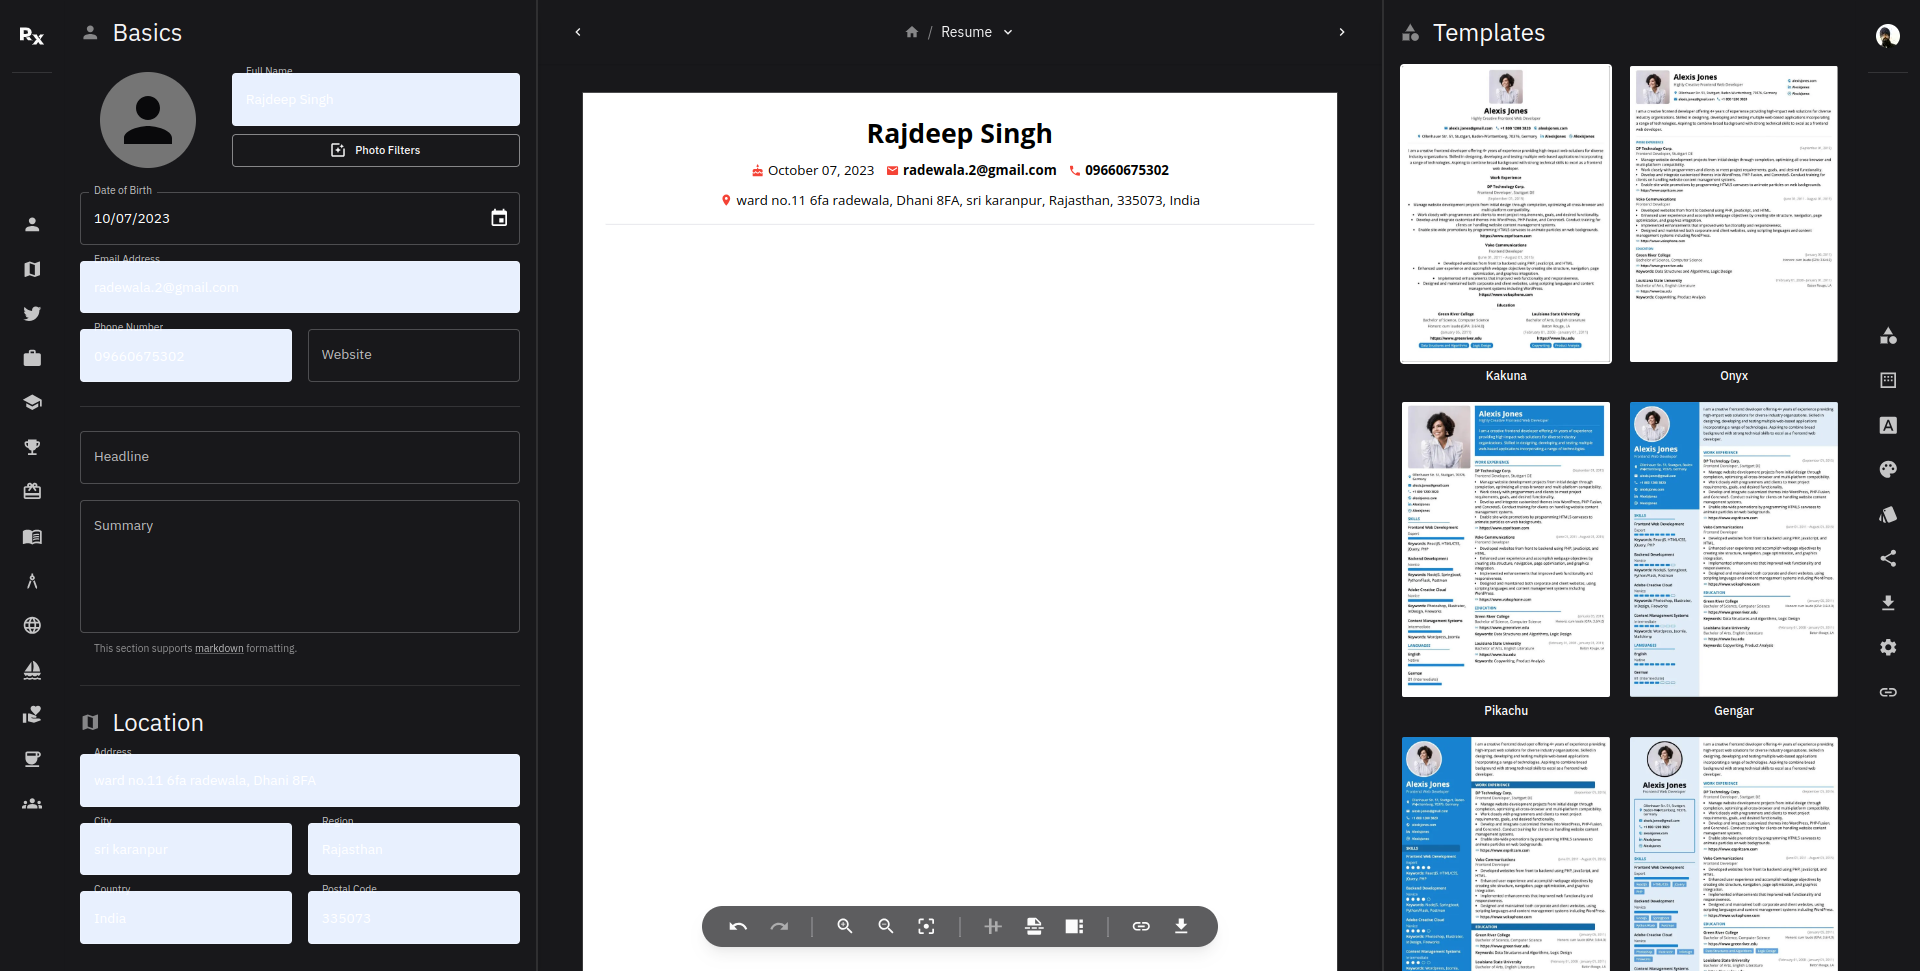The width and height of the screenshot is (1920, 971).
Task: Open the Typography panel
Action: 1888,425
